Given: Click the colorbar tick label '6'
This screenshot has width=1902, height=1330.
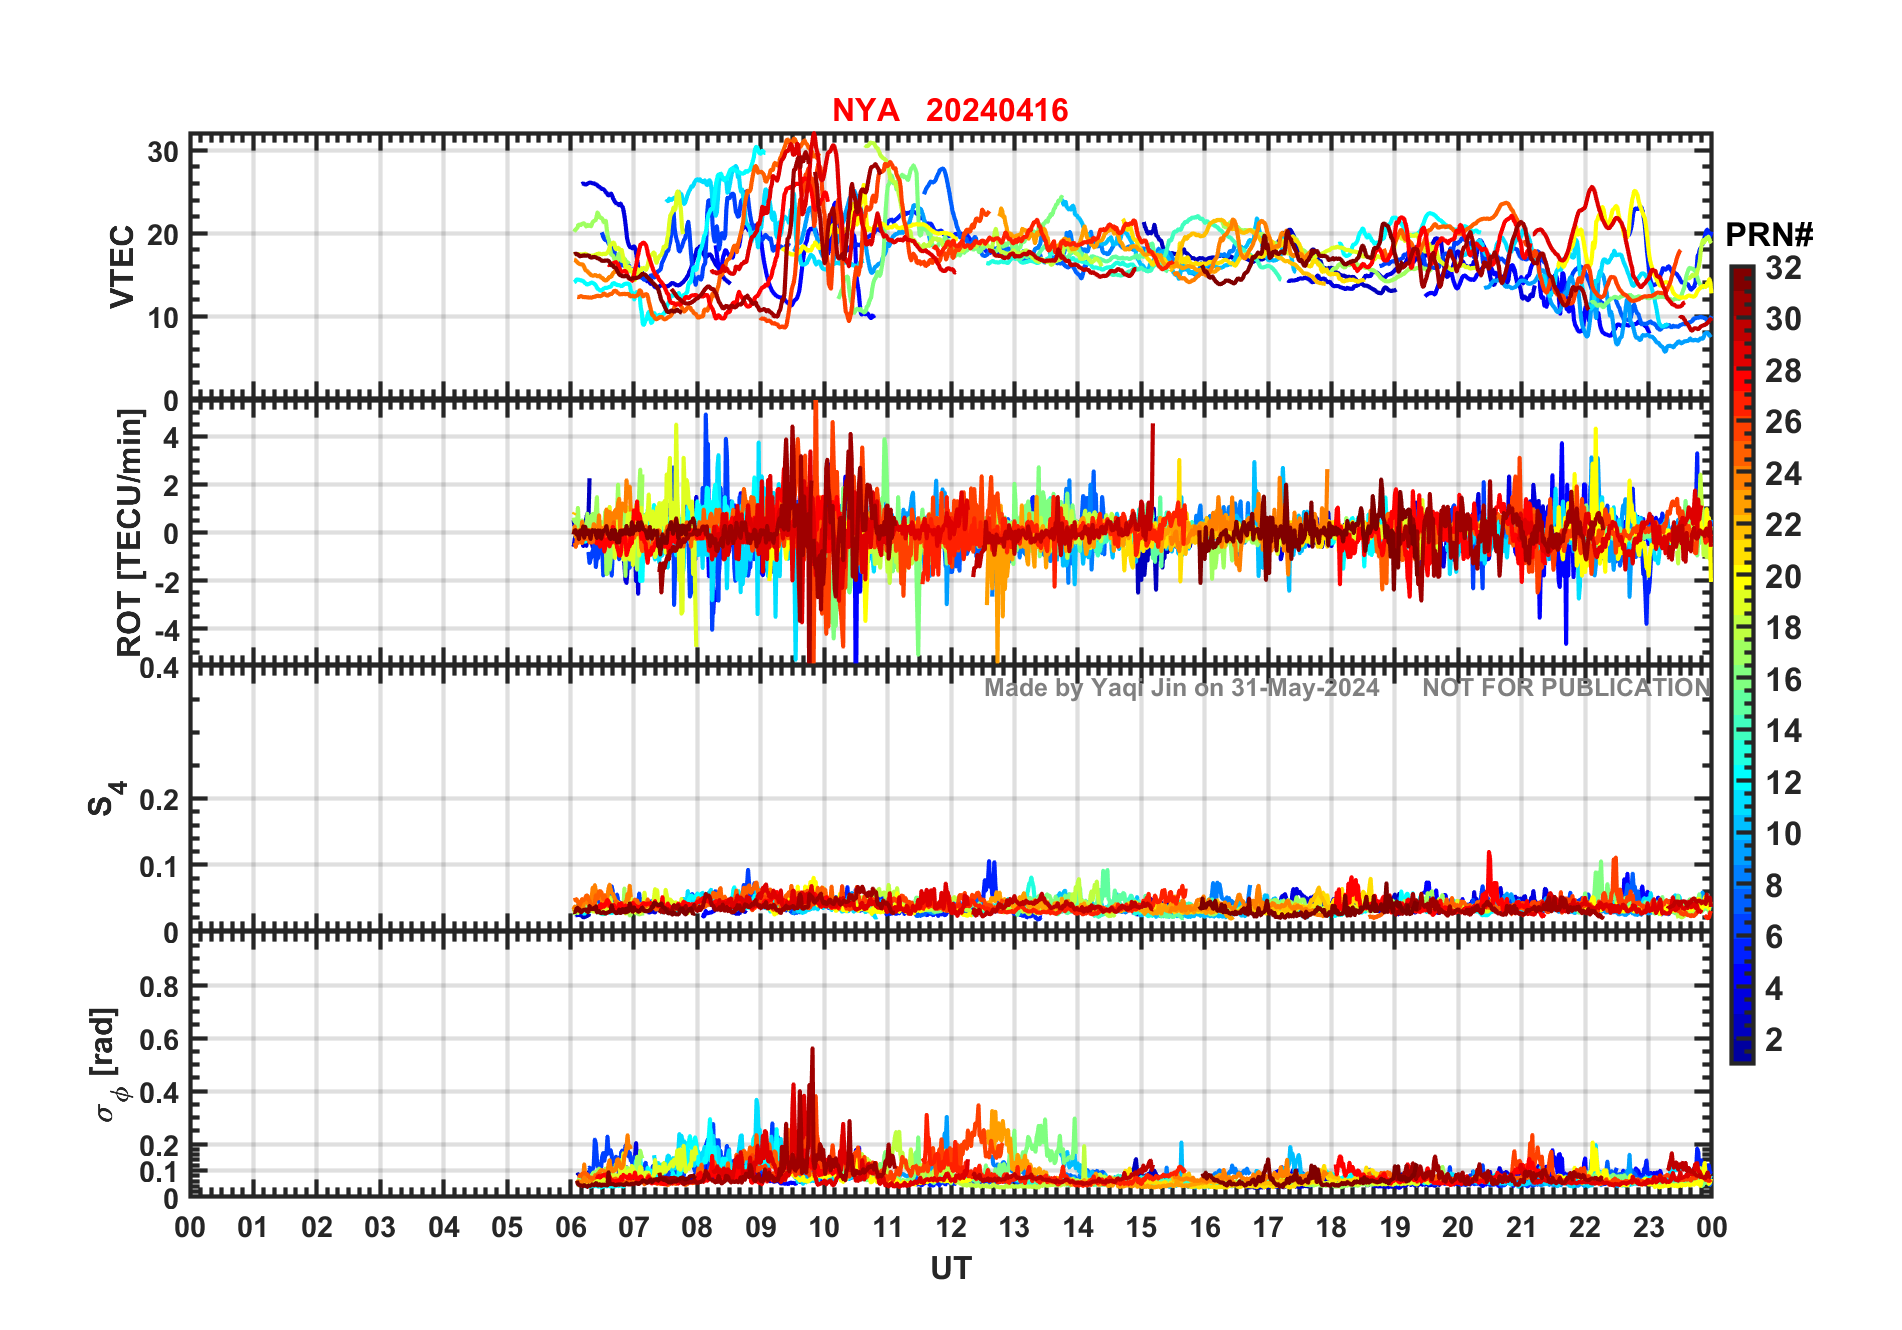Looking at the screenshot, I should tap(1774, 937).
